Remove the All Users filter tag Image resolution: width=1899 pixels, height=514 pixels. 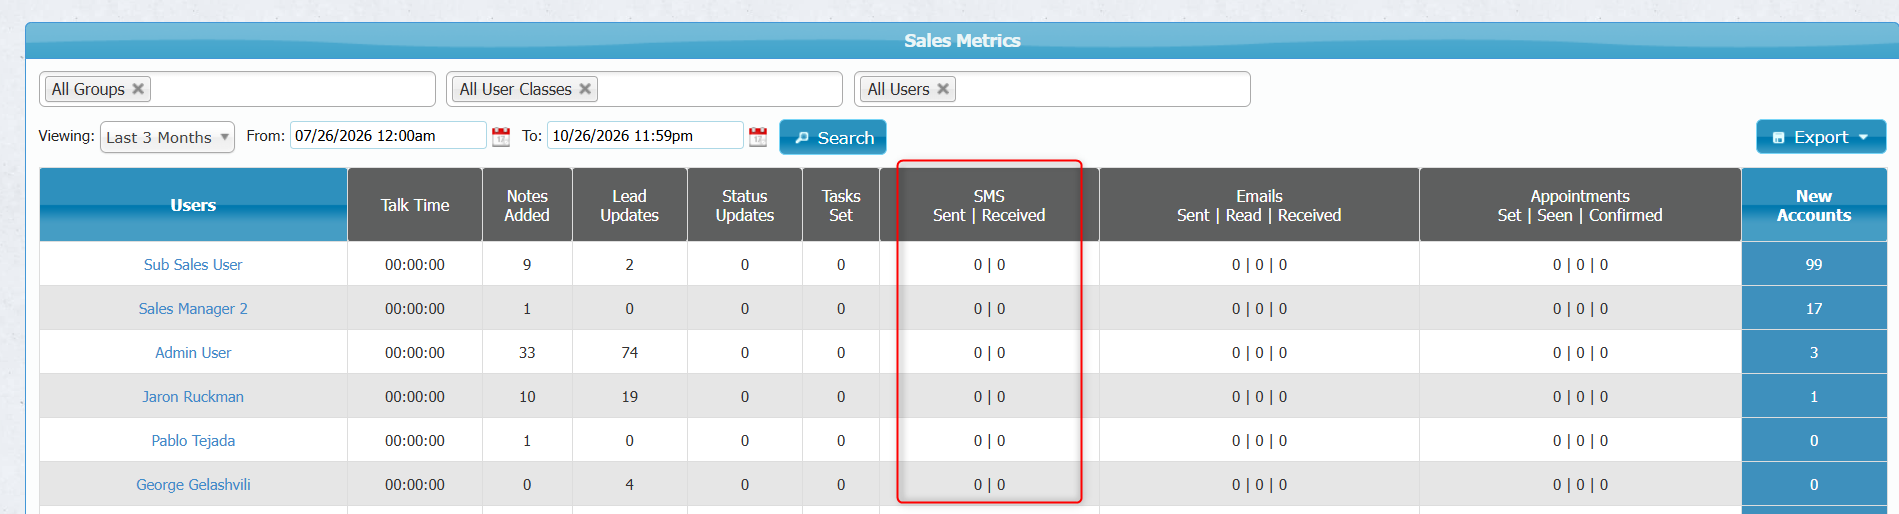click(942, 89)
